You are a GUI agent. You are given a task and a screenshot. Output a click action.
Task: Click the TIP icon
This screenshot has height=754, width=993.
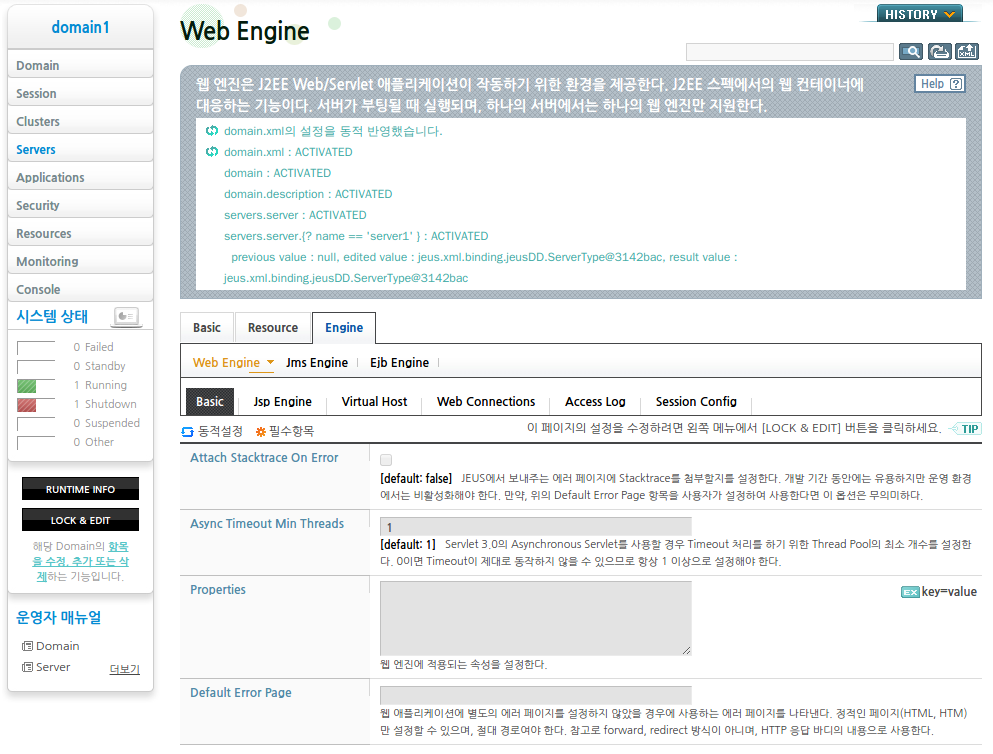pyautogui.click(x=966, y=429)
